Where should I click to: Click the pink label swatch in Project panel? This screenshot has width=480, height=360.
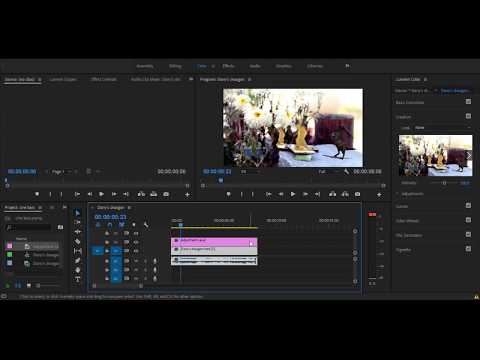click(x=9, y=246)
